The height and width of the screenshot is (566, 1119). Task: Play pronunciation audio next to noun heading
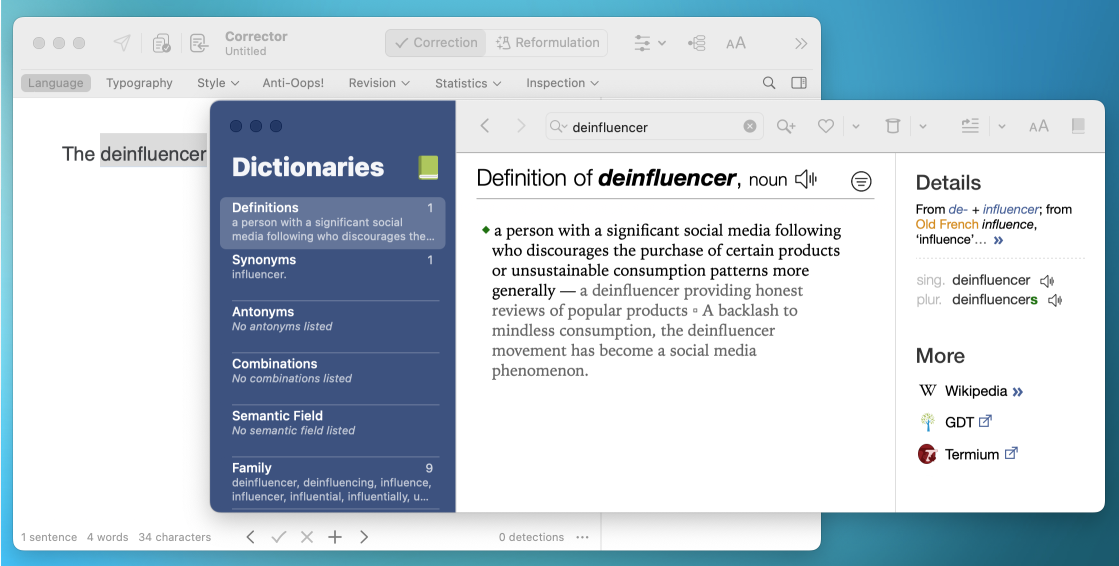pos(806,180)
